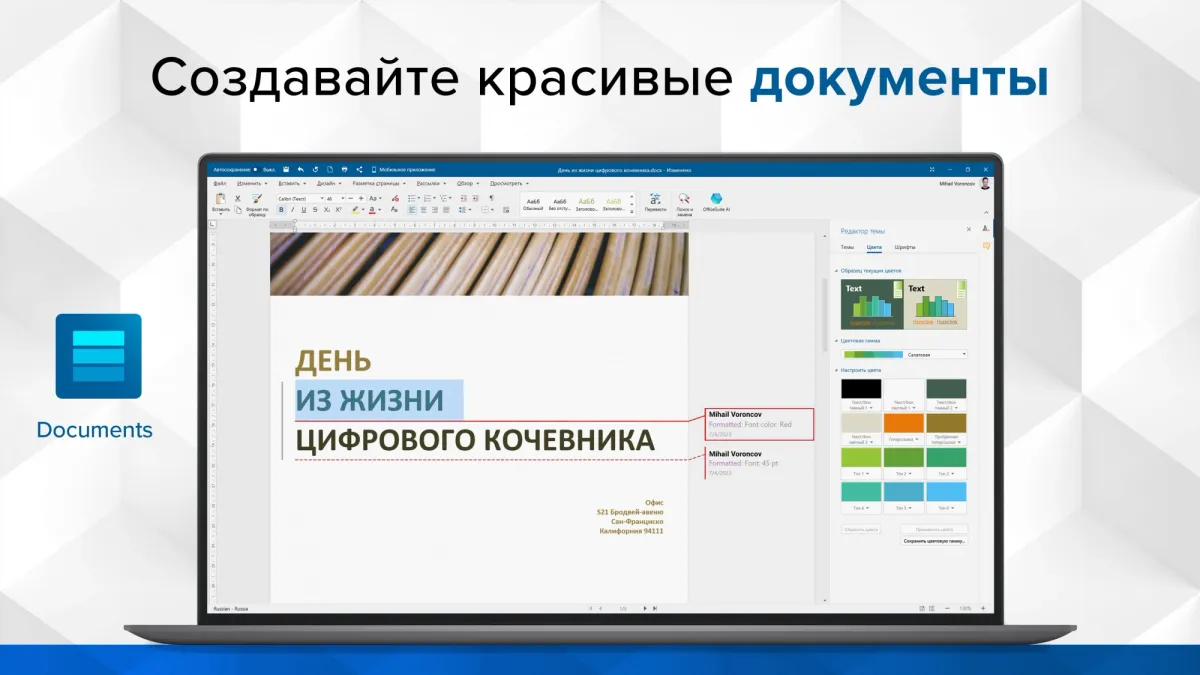Click the Cut scissors icon
The image size is (1200, 675).
click(237, 198)
